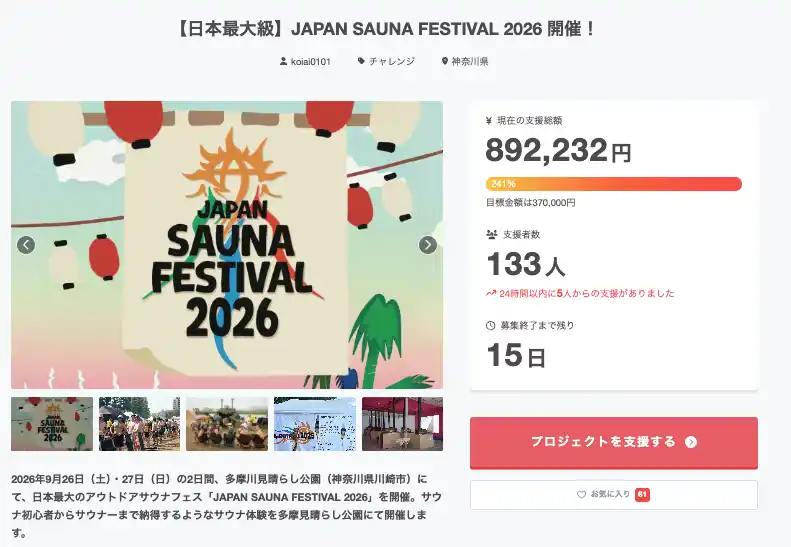This screenshot has width=791, height=547.
Task: Select the second thumbnail with crowd photo
Action: coord(139,424)
